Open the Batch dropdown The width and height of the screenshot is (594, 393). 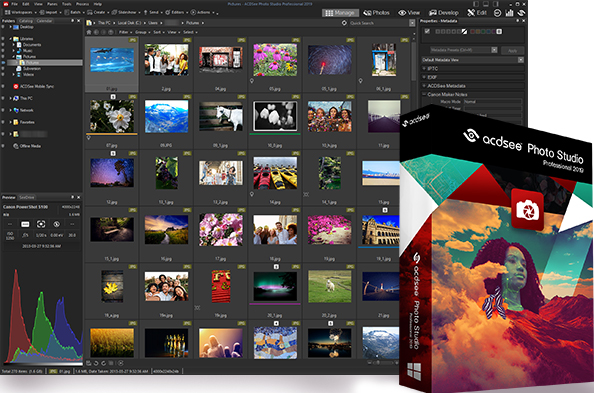[75, 13]
